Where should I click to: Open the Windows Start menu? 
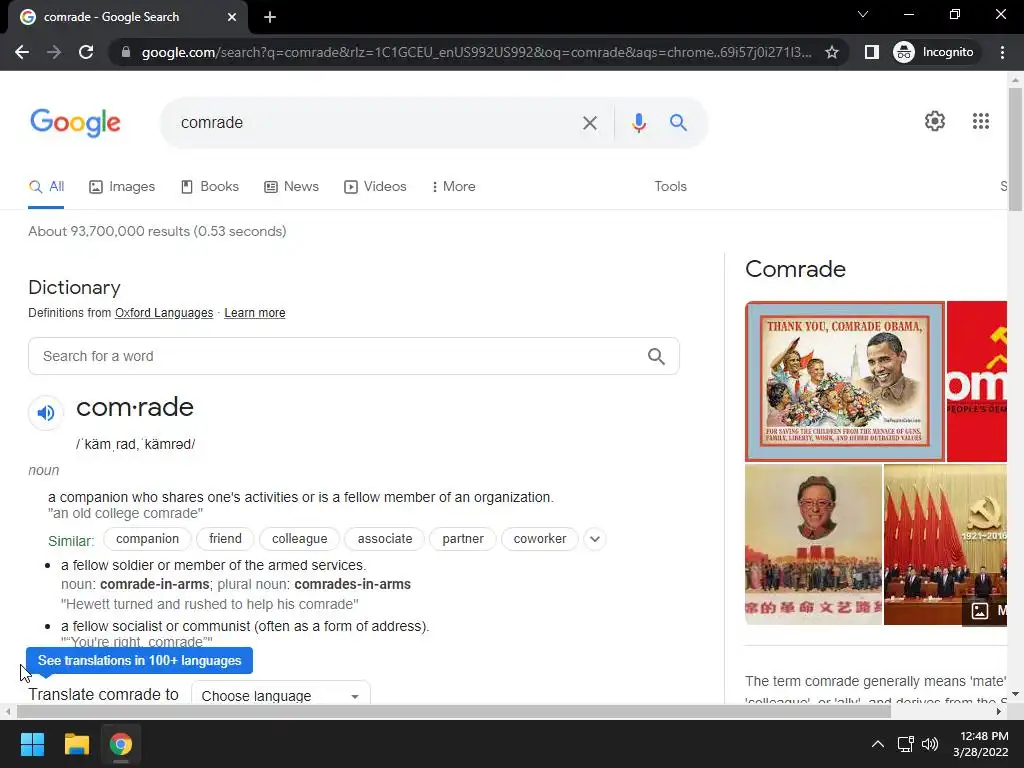point(32,744)
